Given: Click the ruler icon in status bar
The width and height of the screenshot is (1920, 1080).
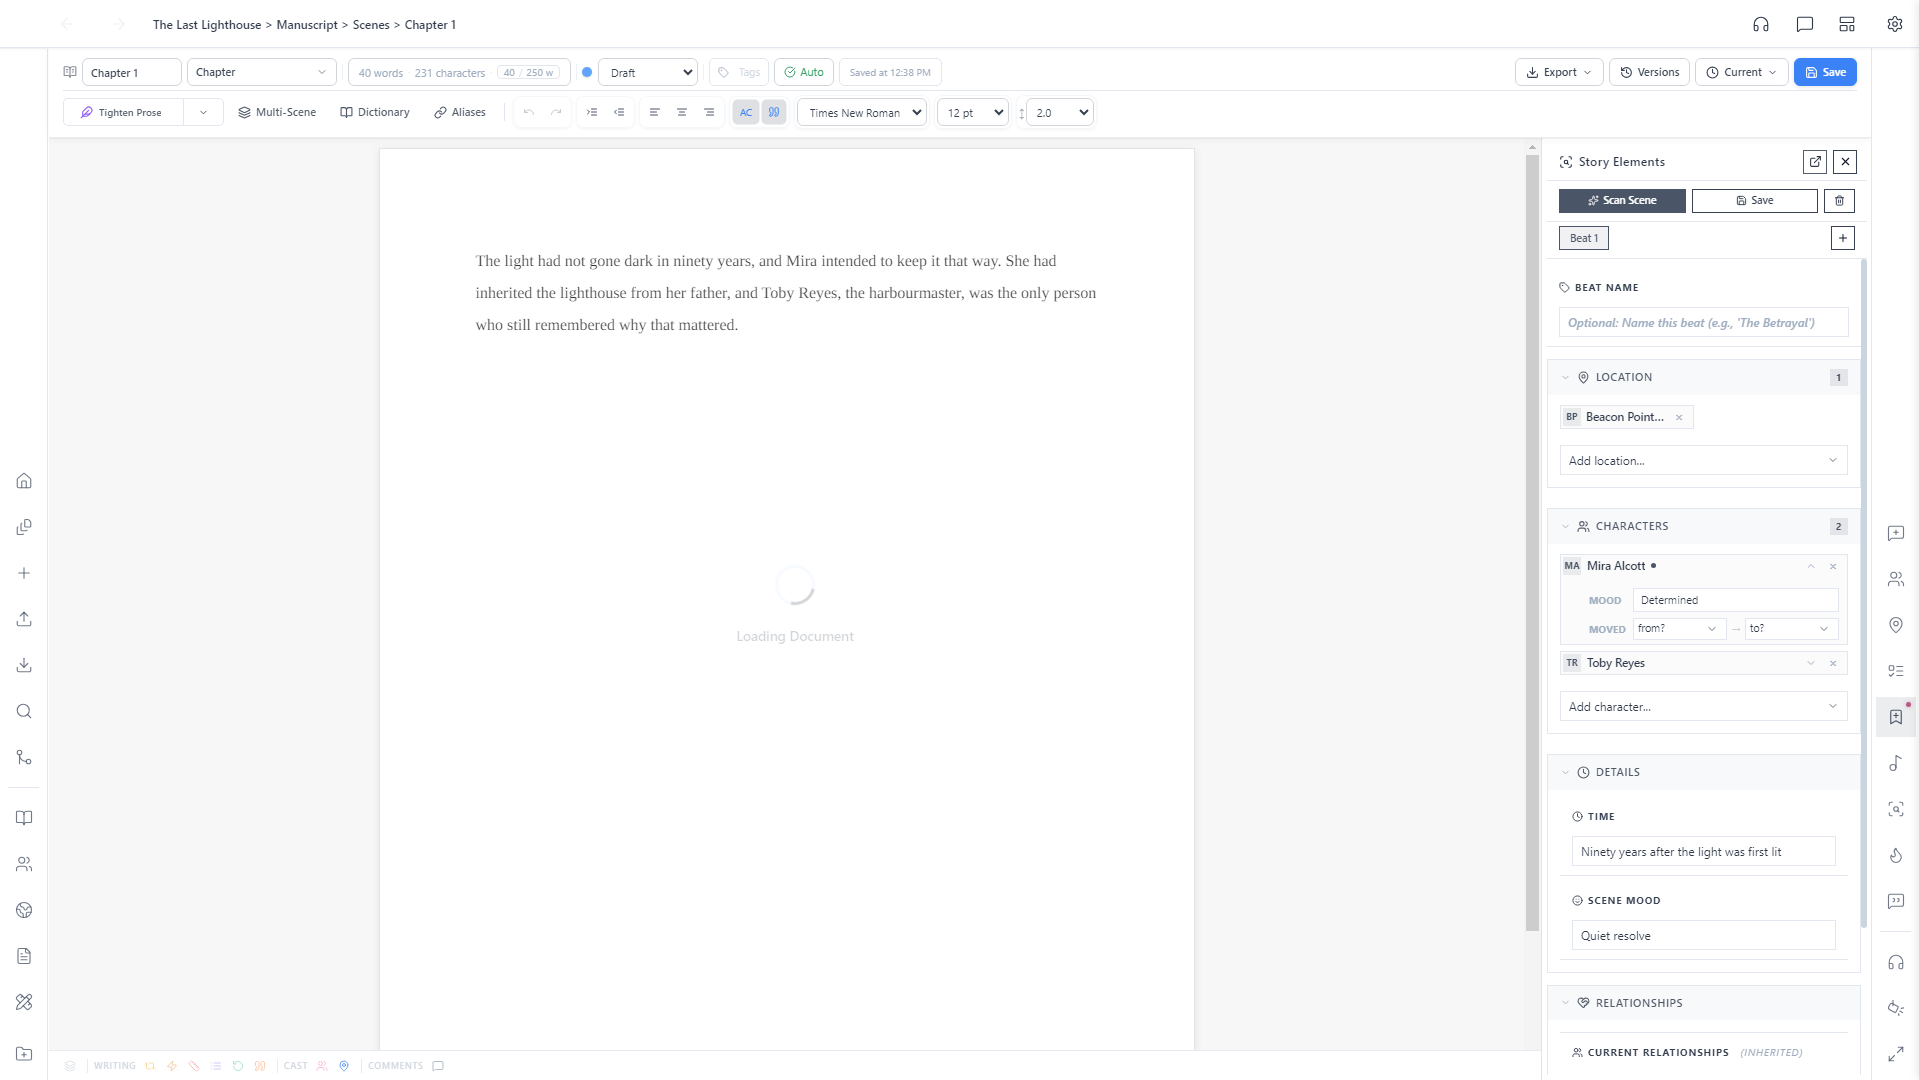Looking at the screenshot, I should pyautogui.click(x=194, y=1066).
